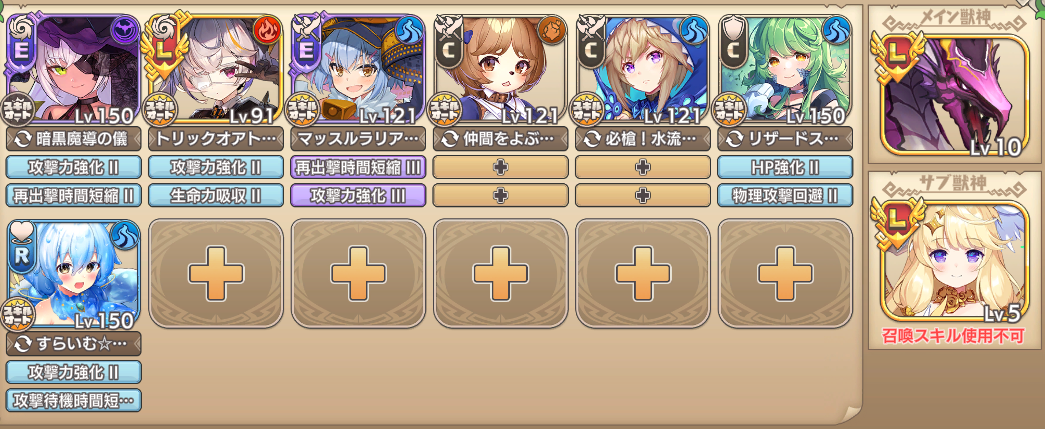This screenshot has width=1045, height=429.
Task: Add ability to brown-haired character's first plus slot
Action: (501, 167)
